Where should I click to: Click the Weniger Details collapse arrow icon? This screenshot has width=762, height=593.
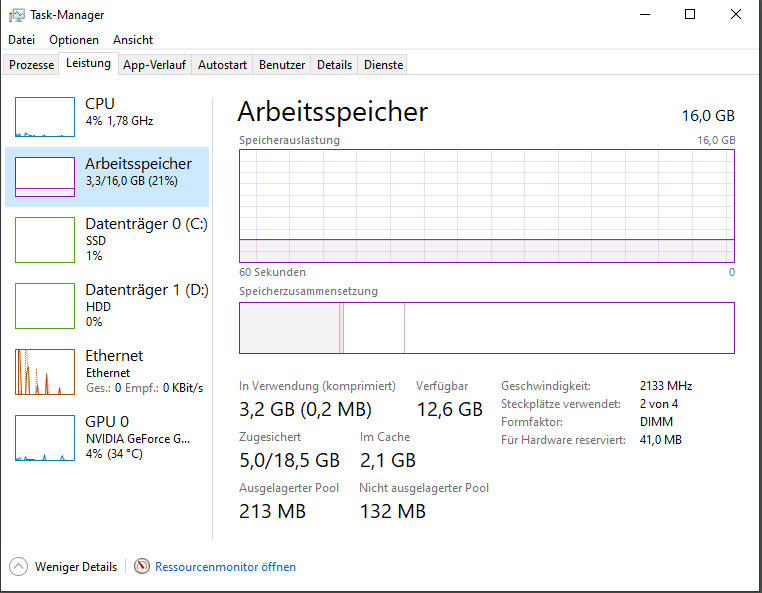(19, 566)
